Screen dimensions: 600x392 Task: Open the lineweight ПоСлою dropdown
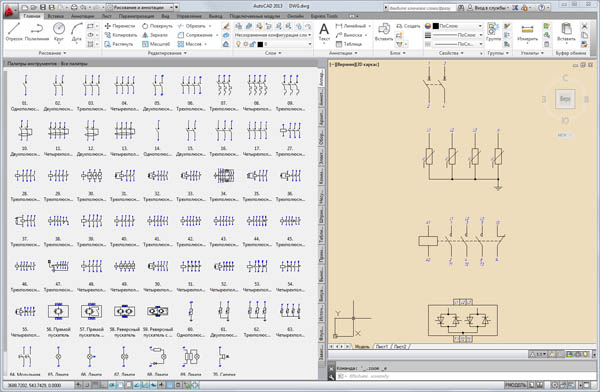pyautogui.click(x=458, y=35)
